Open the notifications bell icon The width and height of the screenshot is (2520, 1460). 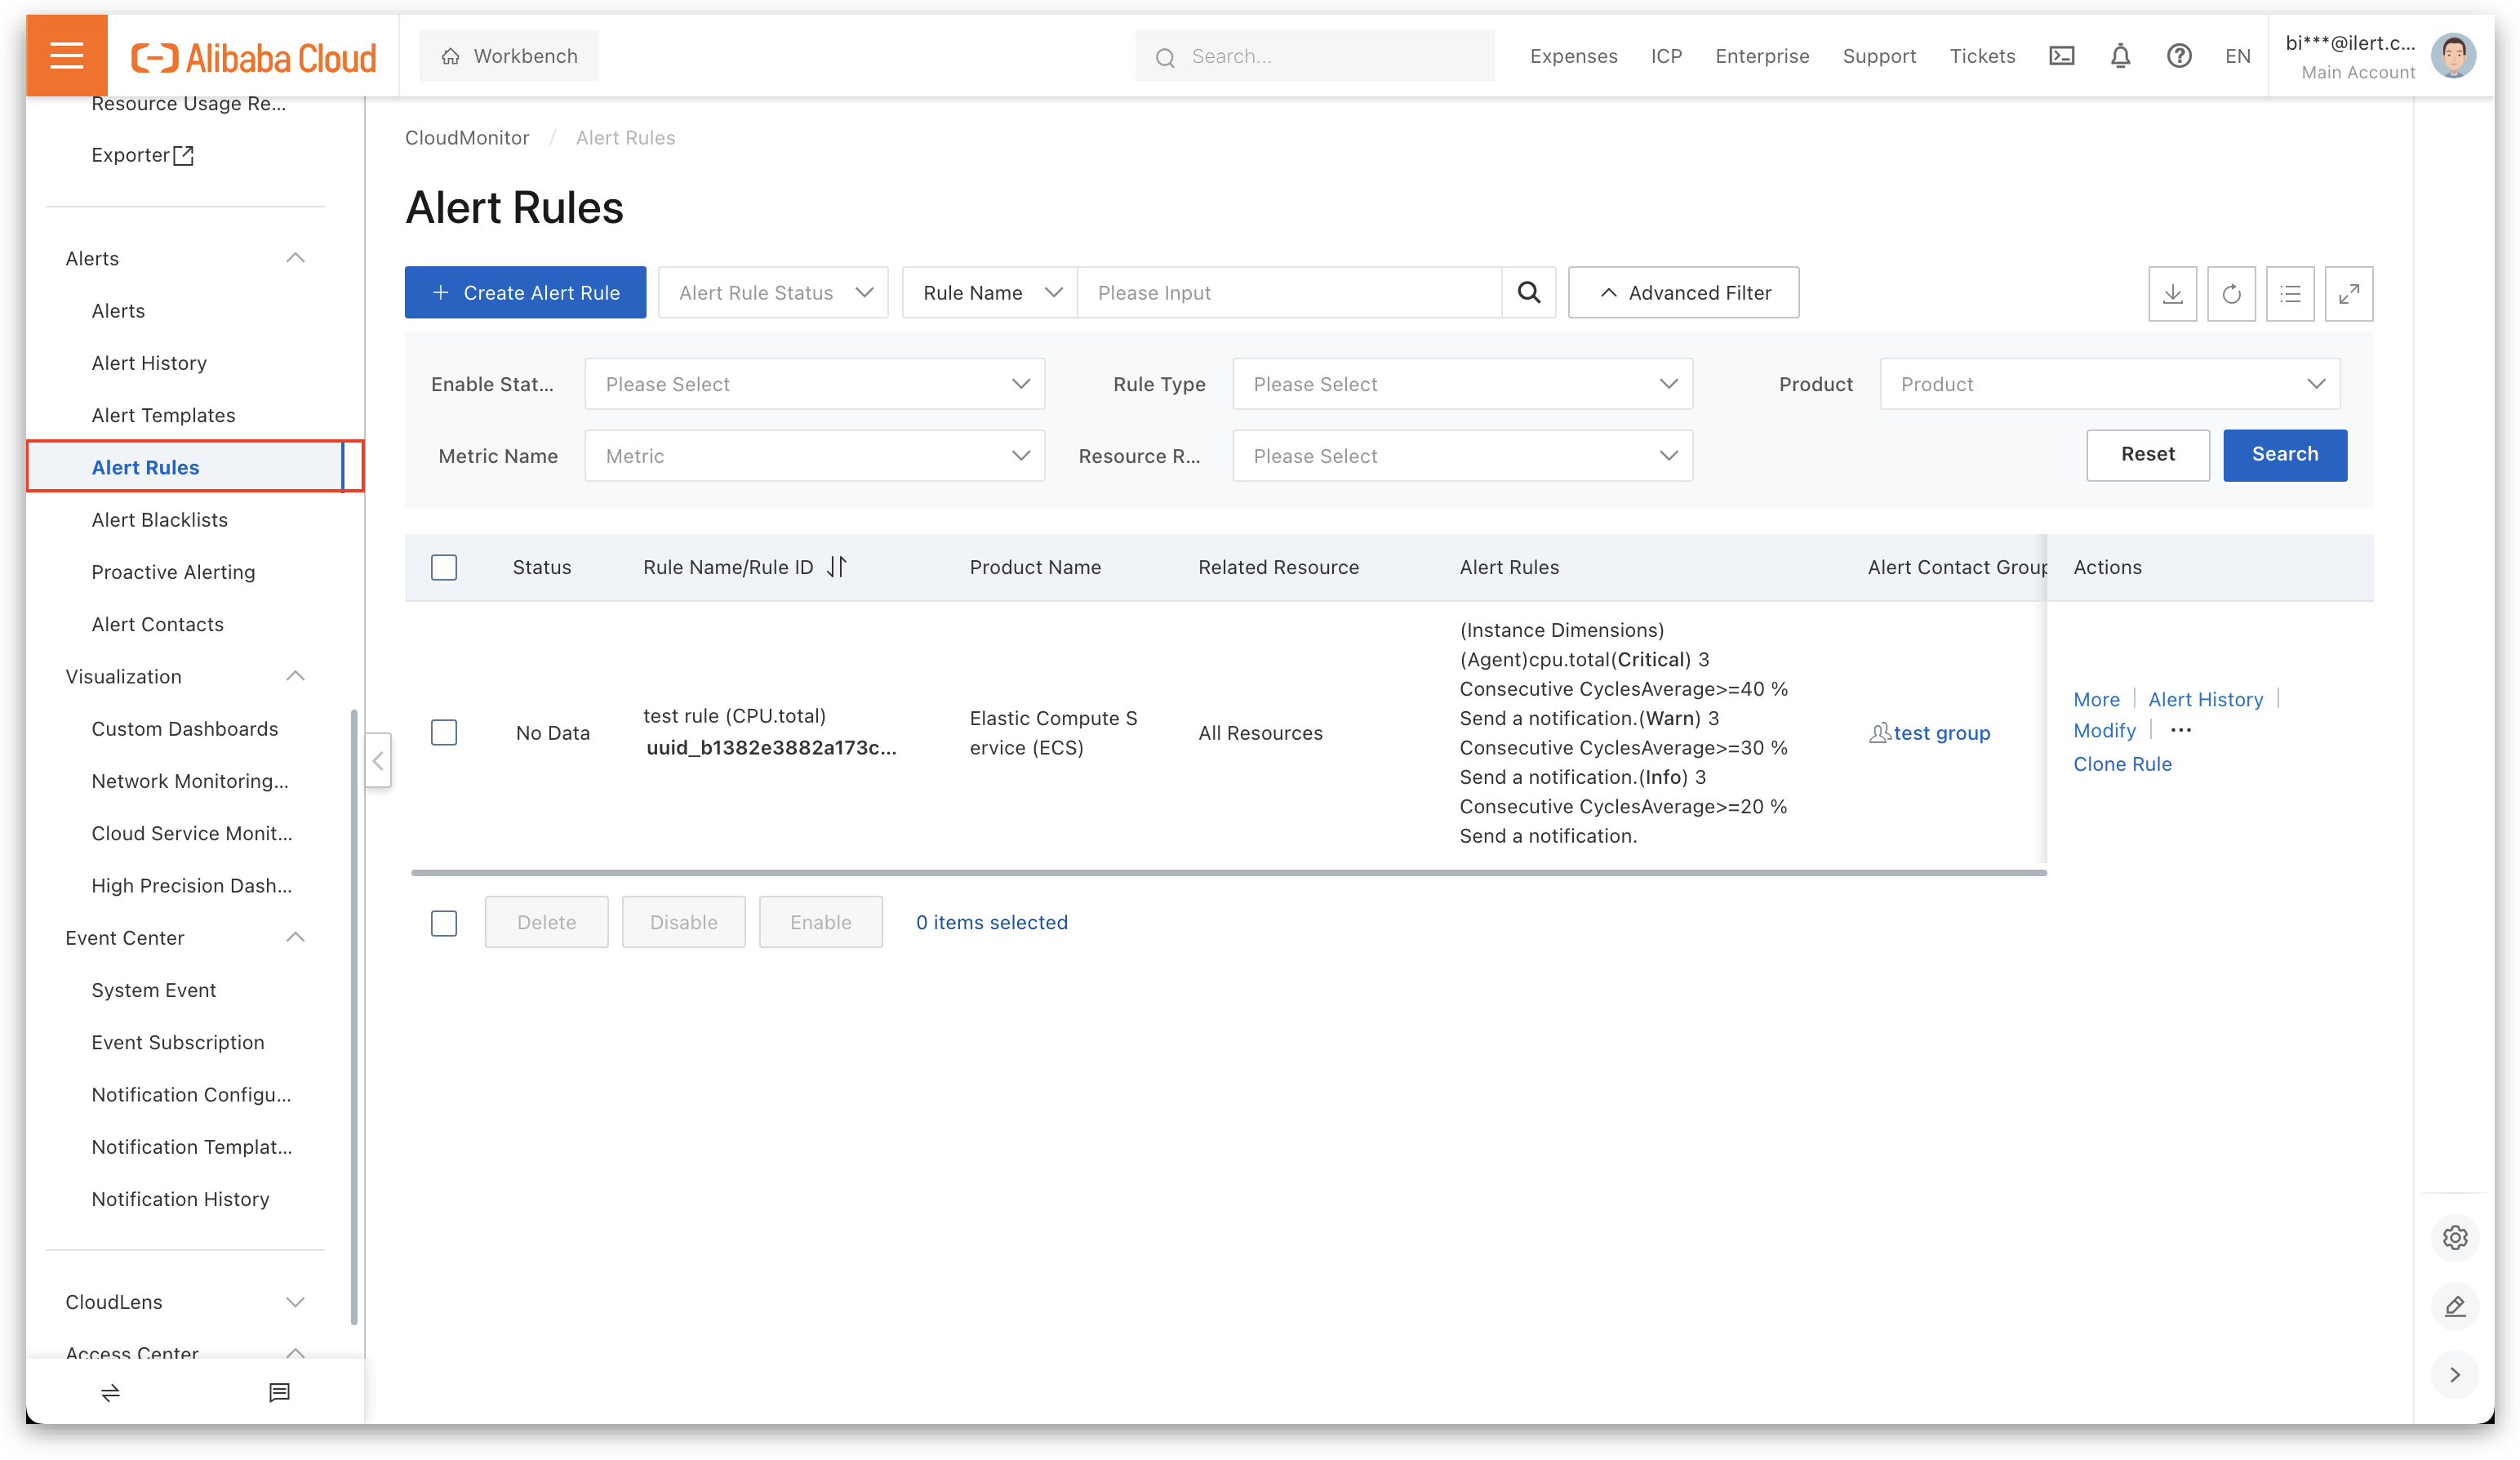[x=2120, y=56]
